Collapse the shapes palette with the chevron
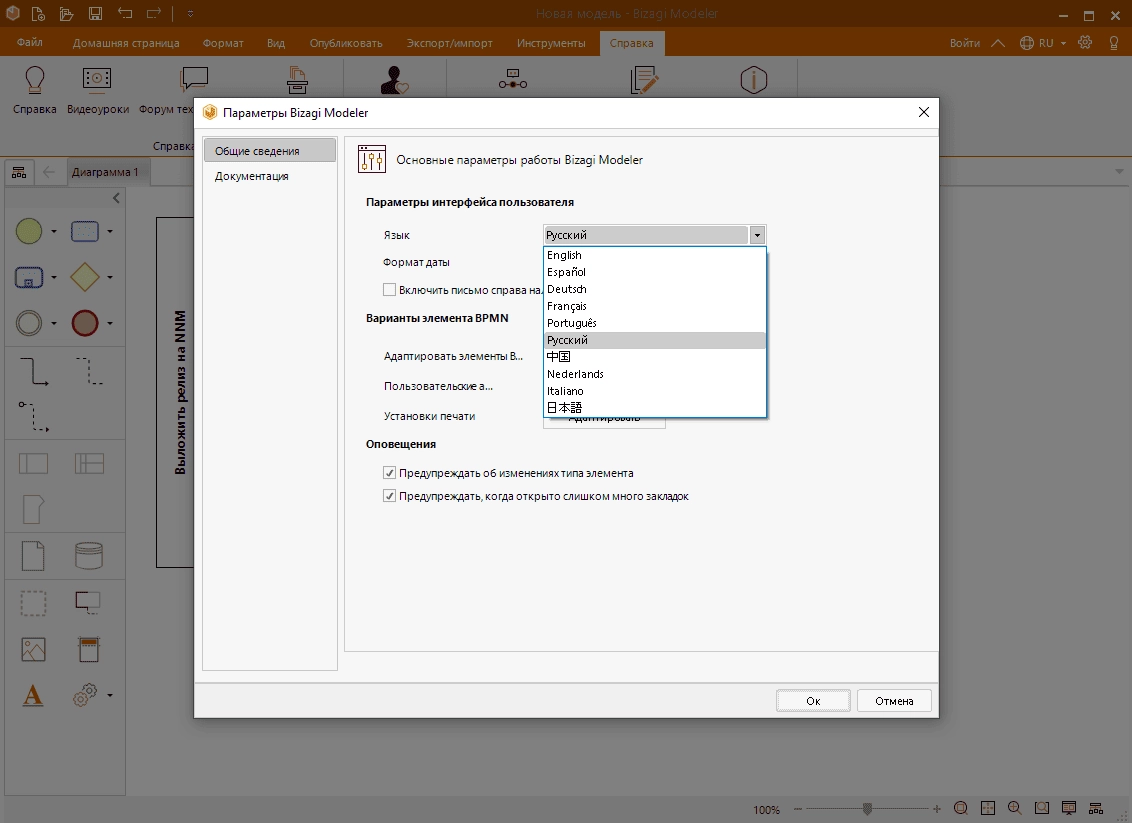This screenshot has width=1132, height=823. [116, 198]
